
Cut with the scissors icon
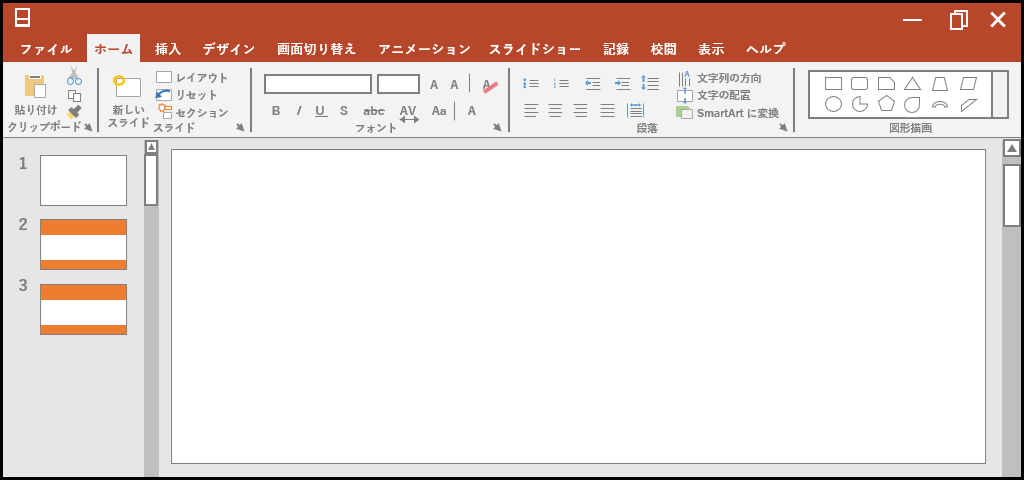coord(74,76)
